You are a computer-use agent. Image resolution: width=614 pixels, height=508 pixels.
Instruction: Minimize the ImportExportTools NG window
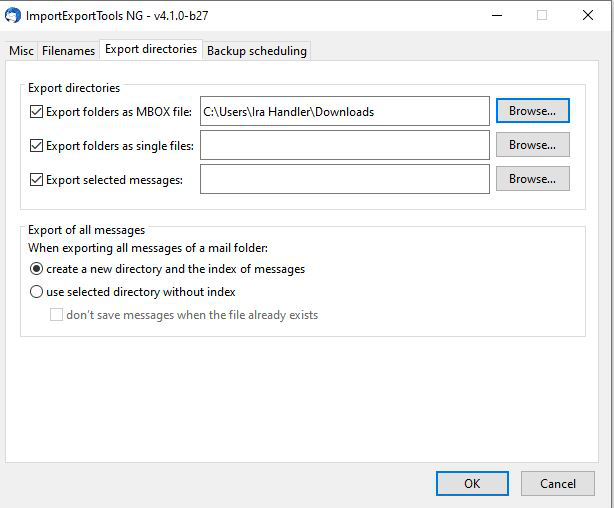(497, 16)
